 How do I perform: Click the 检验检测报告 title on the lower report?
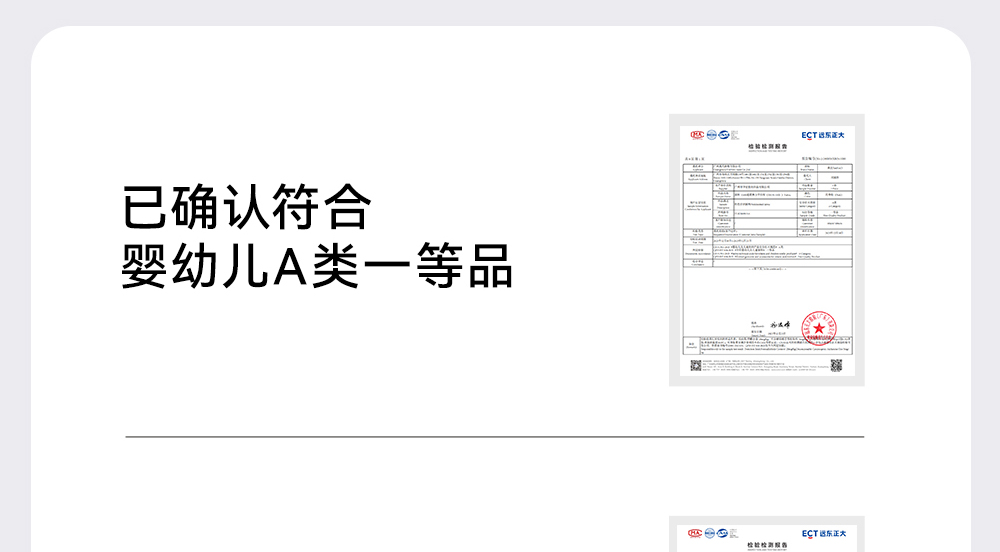(x=766, y=545)
